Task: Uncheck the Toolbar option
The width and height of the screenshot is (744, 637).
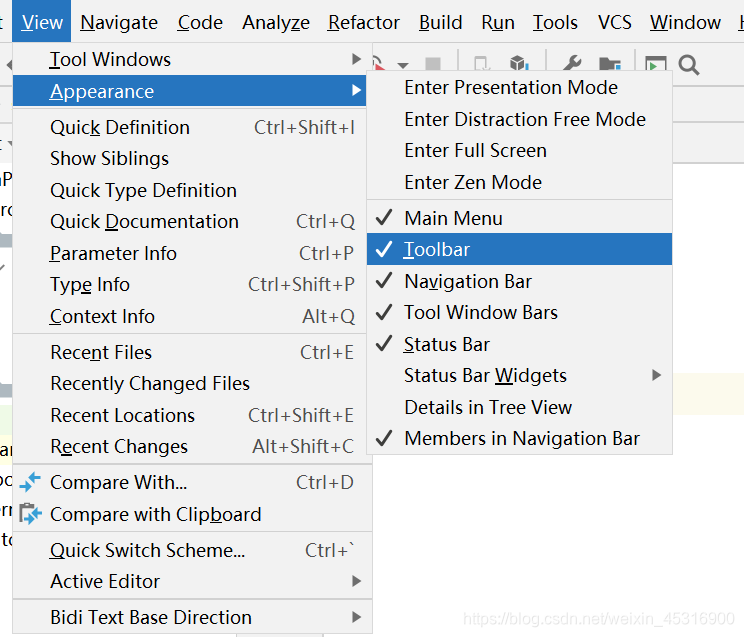Action: (519, 249)
